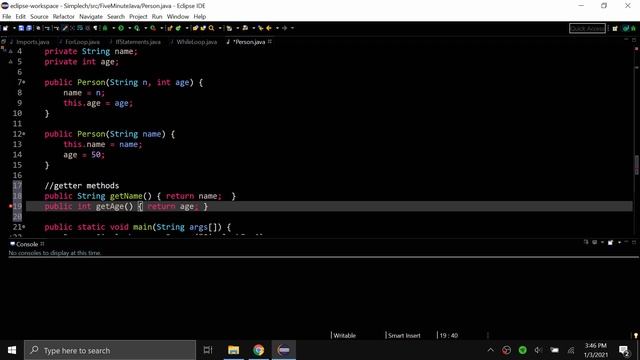This screenshot has width=640, height=360.
Task: Click the Next Annotation toolbar icon
Action: 229,28
